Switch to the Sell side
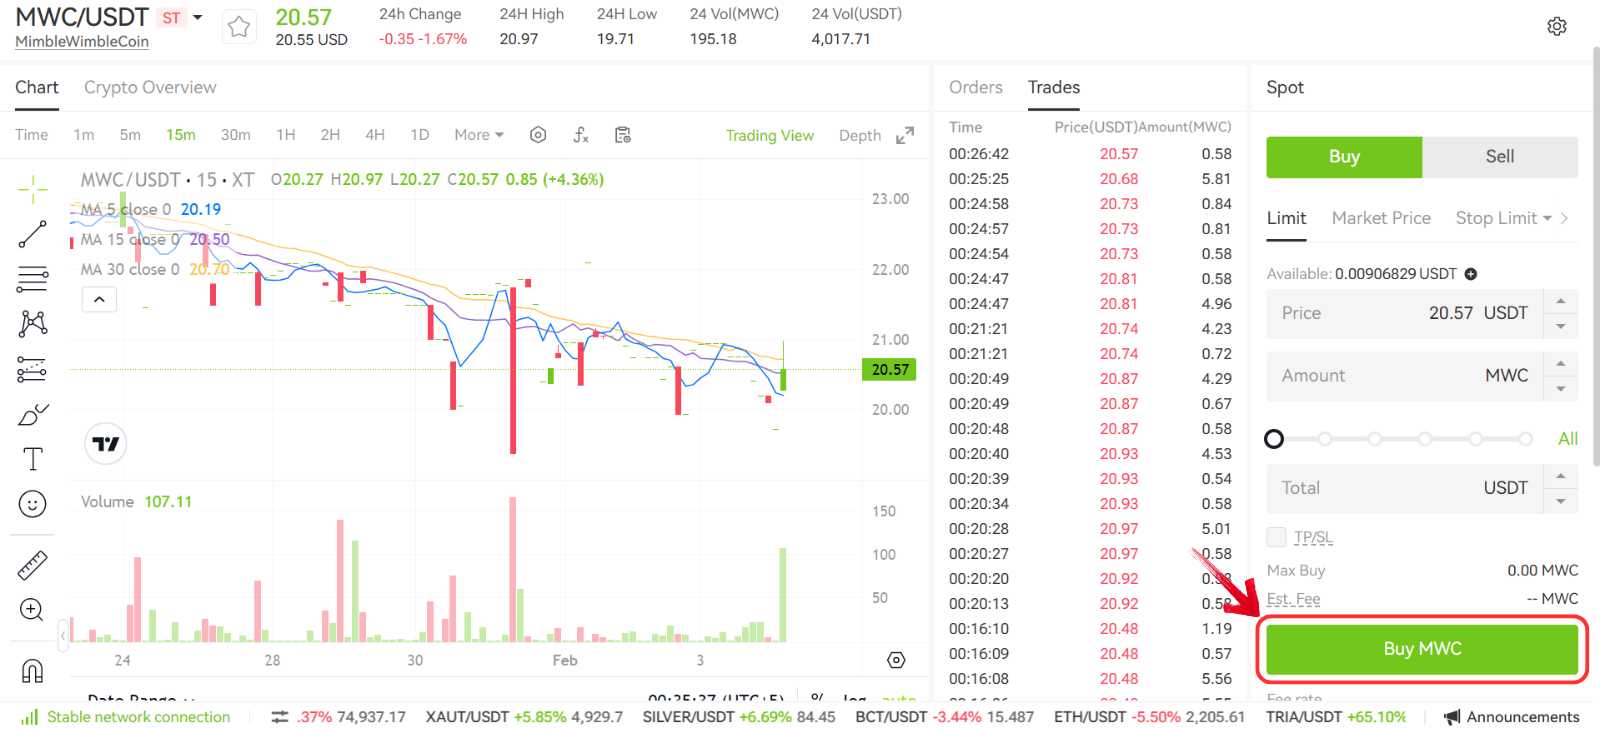The width and height of the screenshot is (1600, 729). click(1500, 157)
